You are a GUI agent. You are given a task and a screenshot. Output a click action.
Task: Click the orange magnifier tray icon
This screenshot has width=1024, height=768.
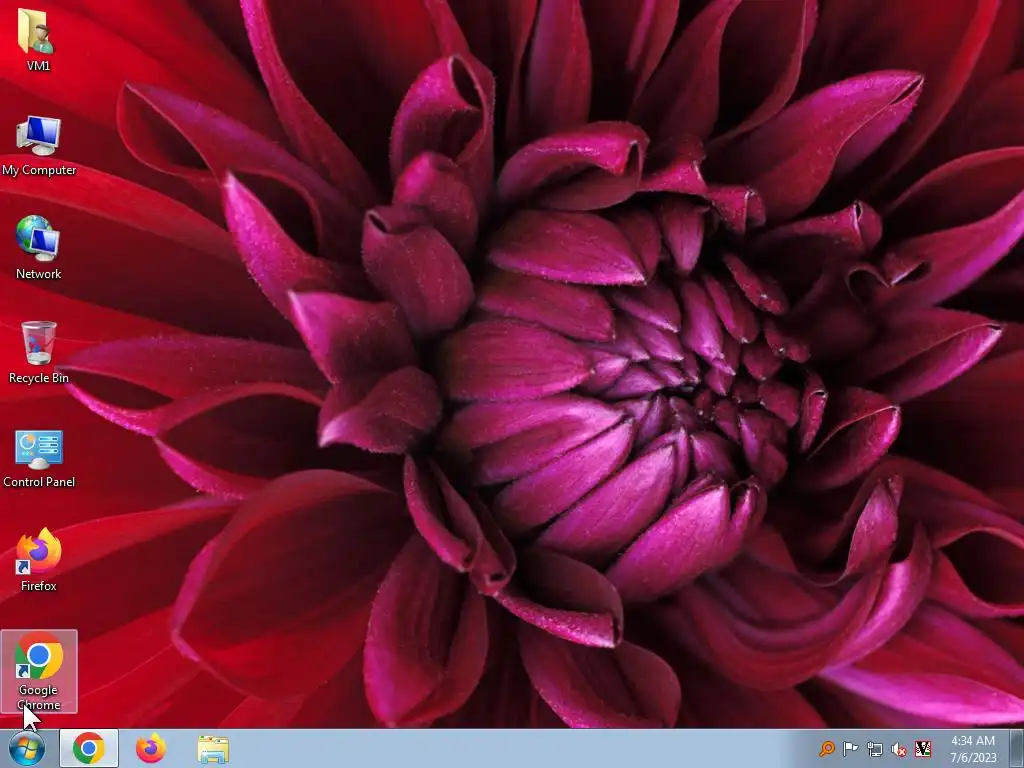pyautogui.click(x=827, y=749)
